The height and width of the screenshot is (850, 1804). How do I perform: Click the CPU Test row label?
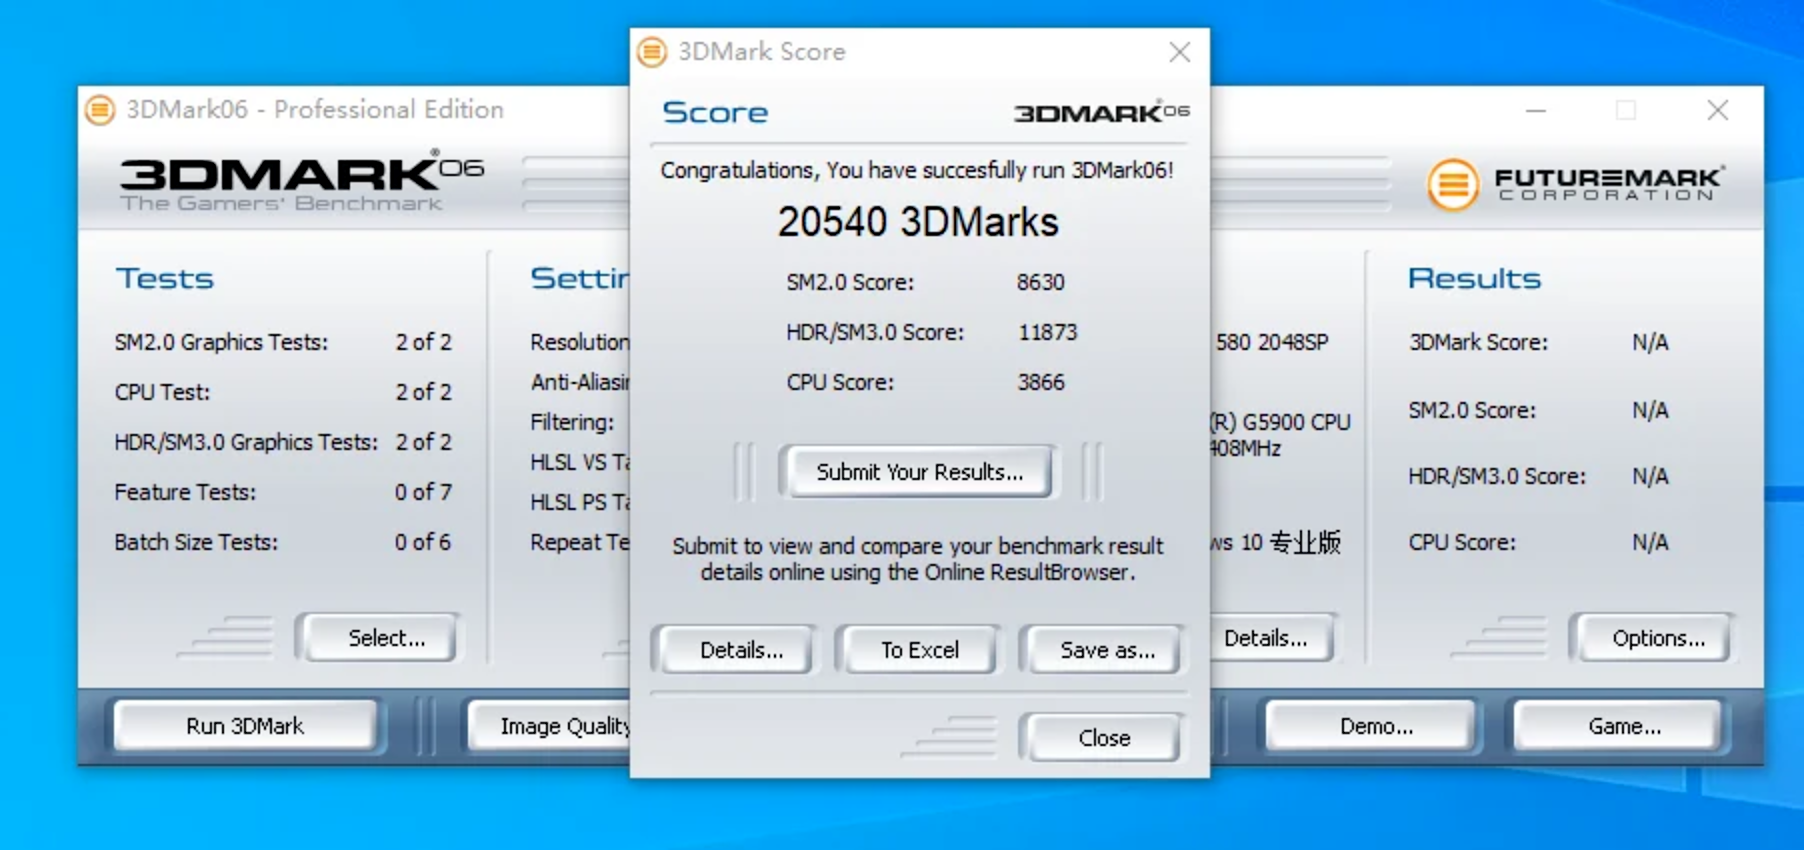162,392
